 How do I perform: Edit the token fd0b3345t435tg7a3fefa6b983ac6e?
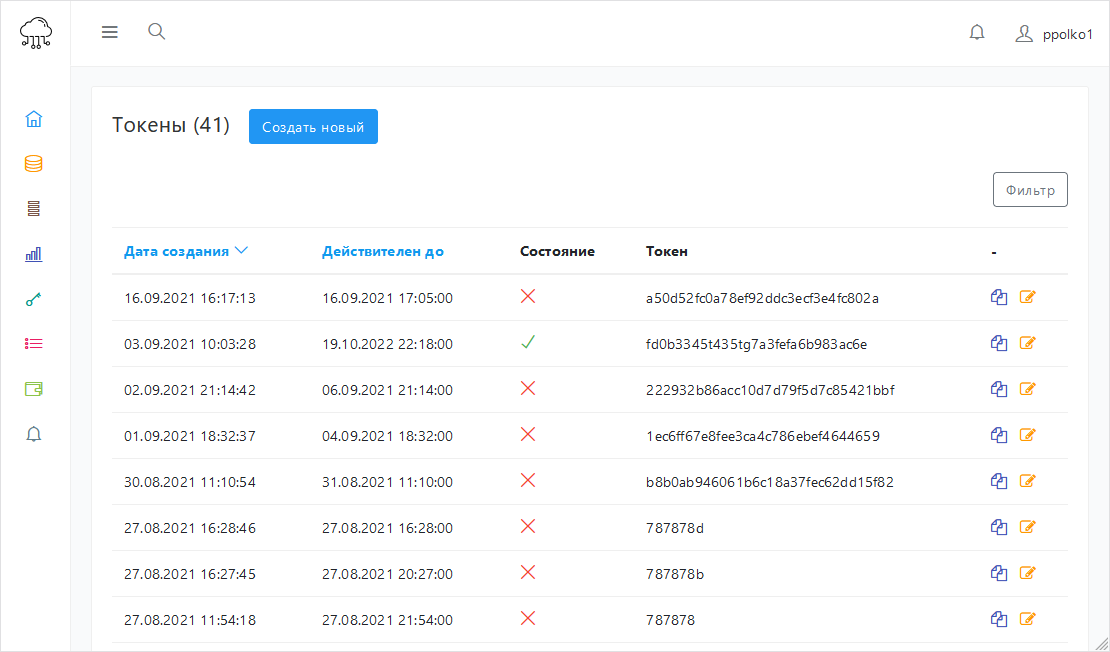[1027, 343]
